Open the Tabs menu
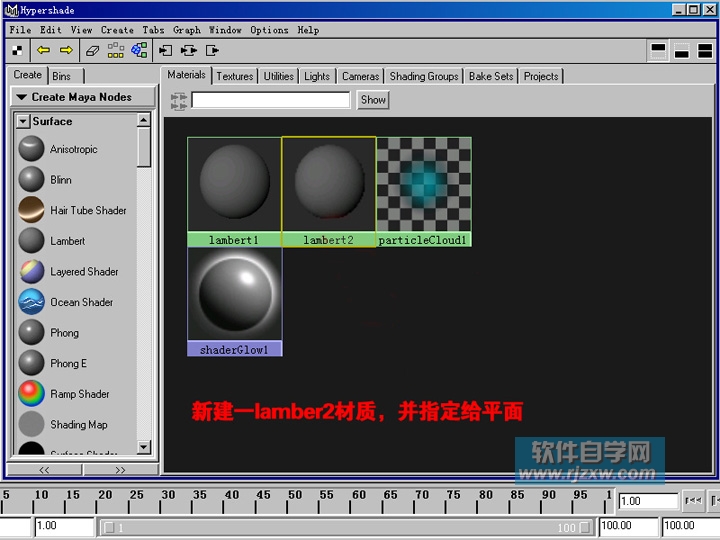 (x=153, y=30)
